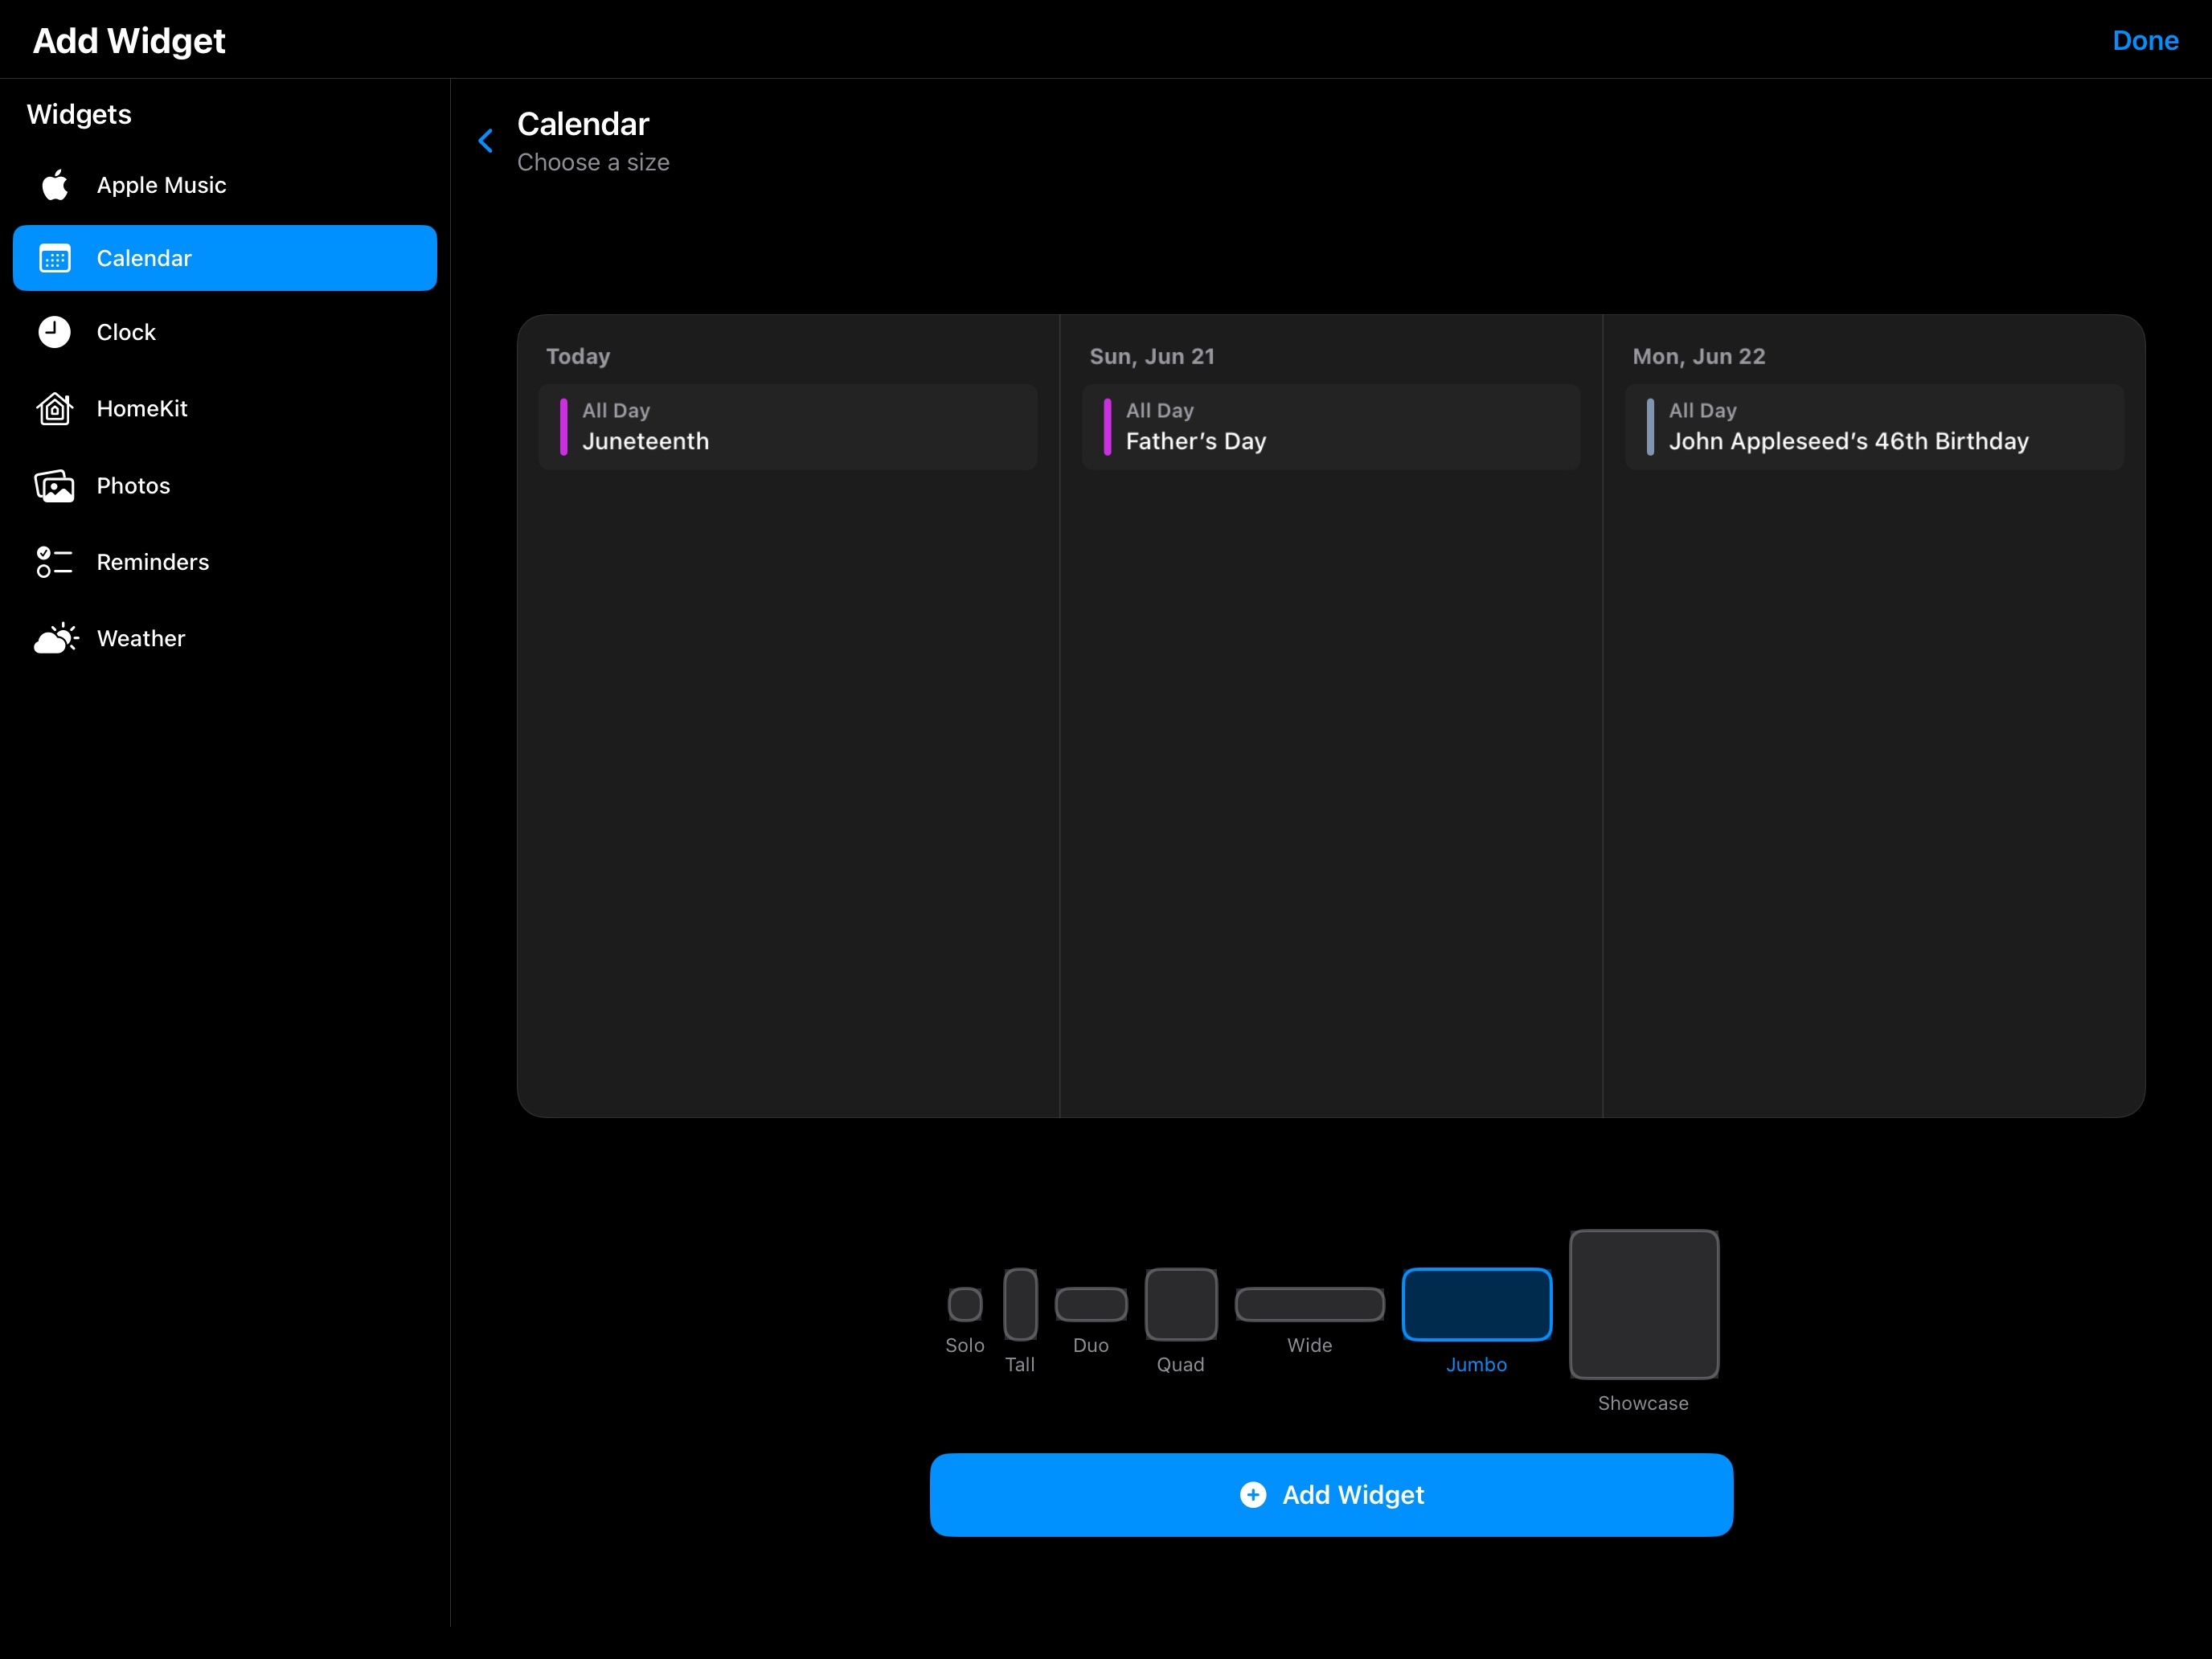The height and width of the screenshot is (1659, 2212).
Task: Click the Photos stack icon
Action: coord(55,486)
